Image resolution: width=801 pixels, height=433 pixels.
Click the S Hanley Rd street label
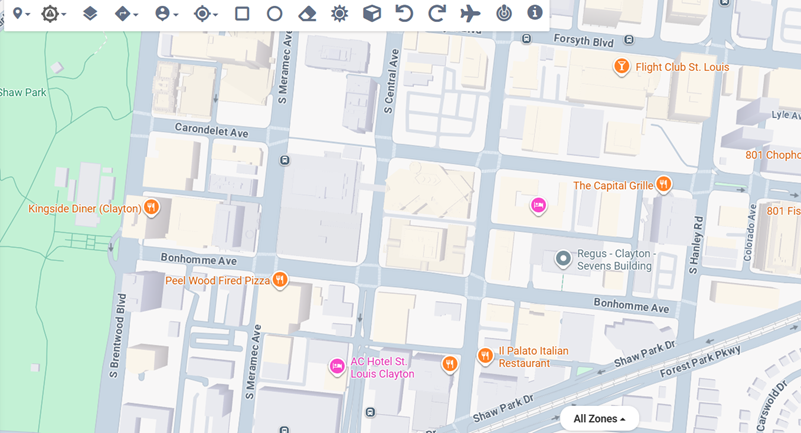pyautogui.click(x=696, y=245)
